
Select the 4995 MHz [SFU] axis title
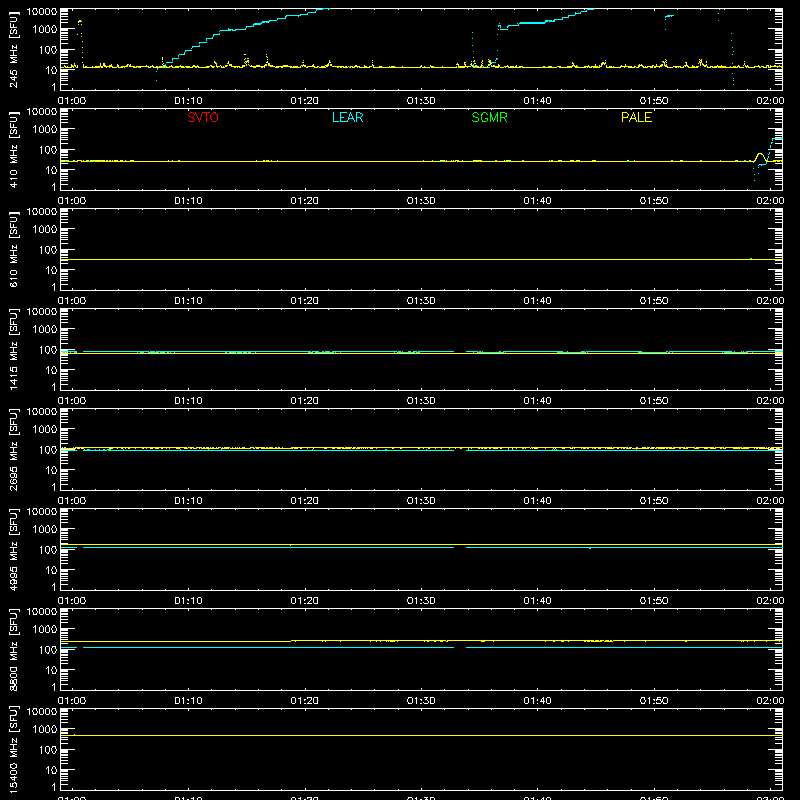[13, 549]
